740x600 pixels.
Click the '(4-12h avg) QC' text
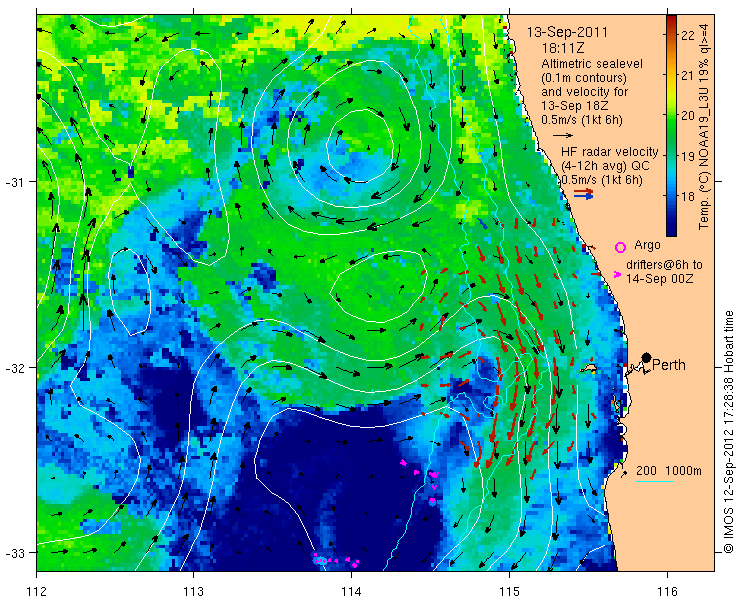click(605, 166)
